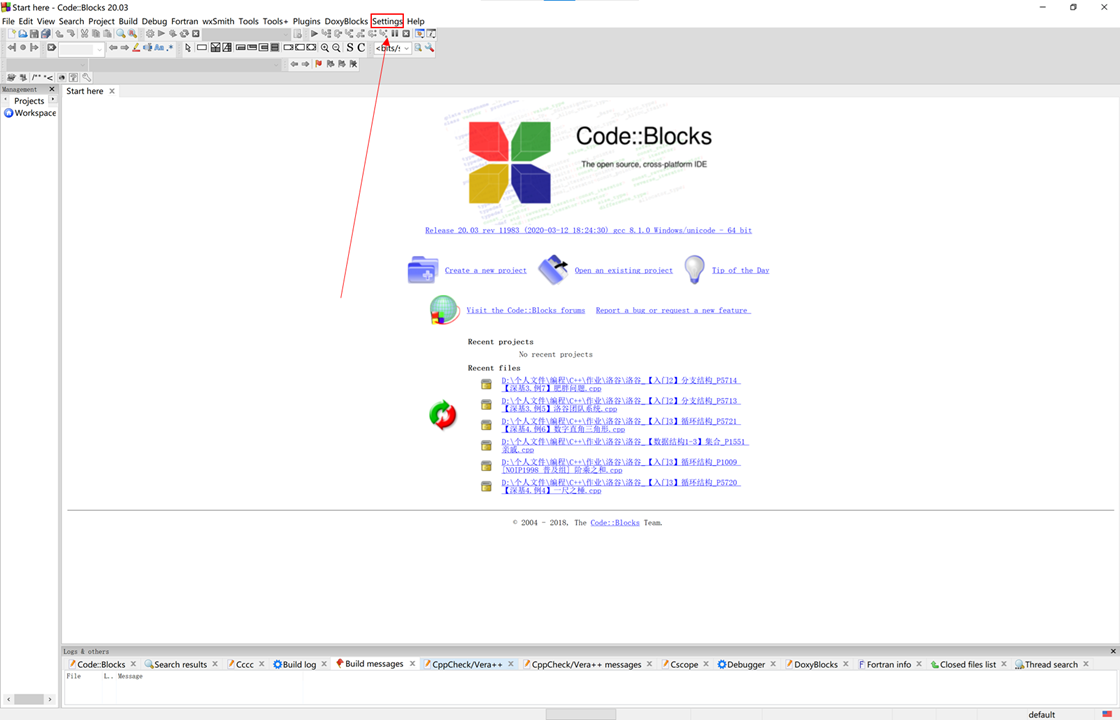Click the Management tabs right scroll arrow

coord(53,100)
